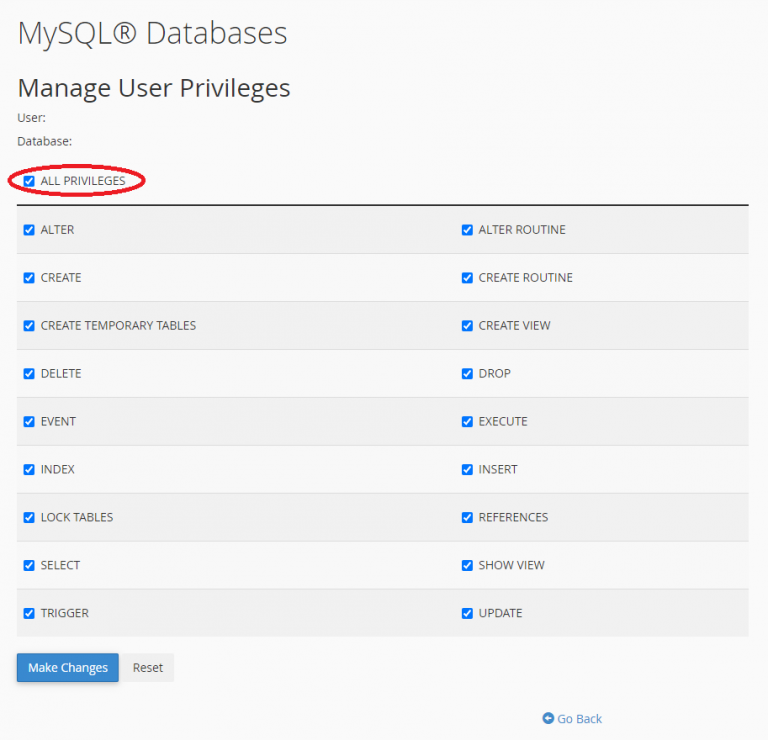Toggle the CREATE privilege checkbox
The width and height of the screenshot is (768, 740).
(x=29, y=278)
